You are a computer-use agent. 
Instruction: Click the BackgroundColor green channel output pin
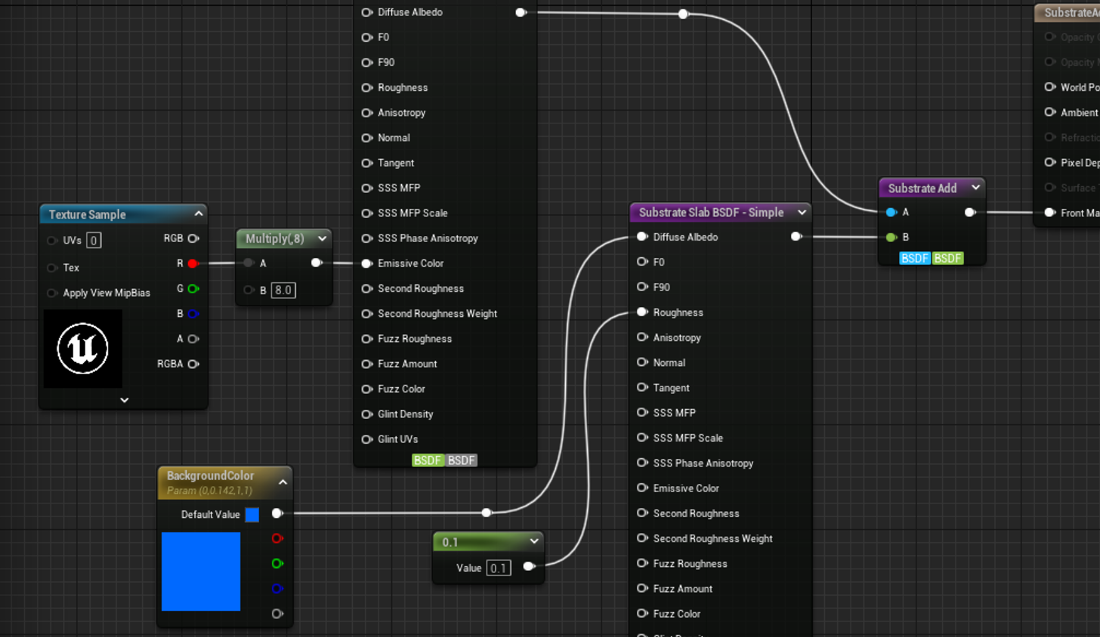point(277,563)
